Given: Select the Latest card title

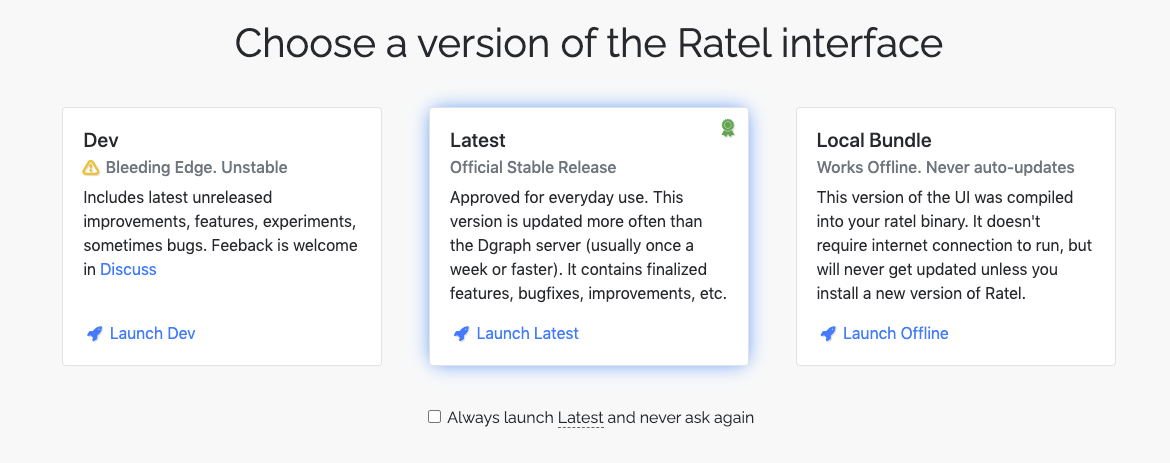Looking at the screenshot, I should [x=477, y=141].
